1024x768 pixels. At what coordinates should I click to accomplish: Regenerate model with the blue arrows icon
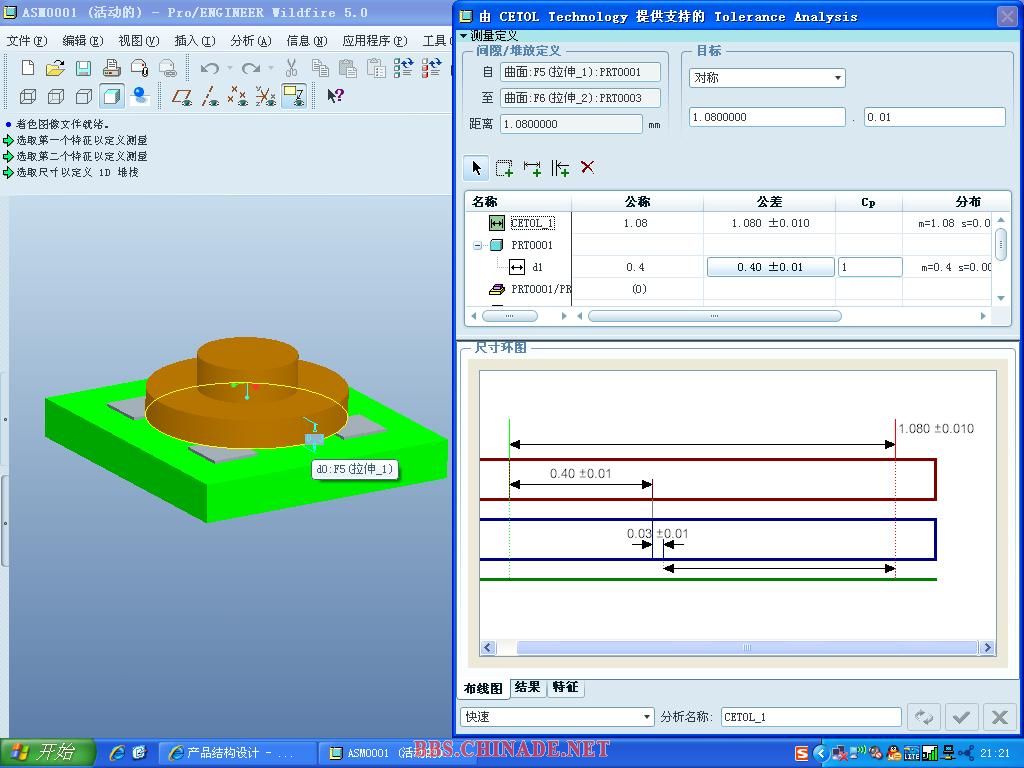403,68
